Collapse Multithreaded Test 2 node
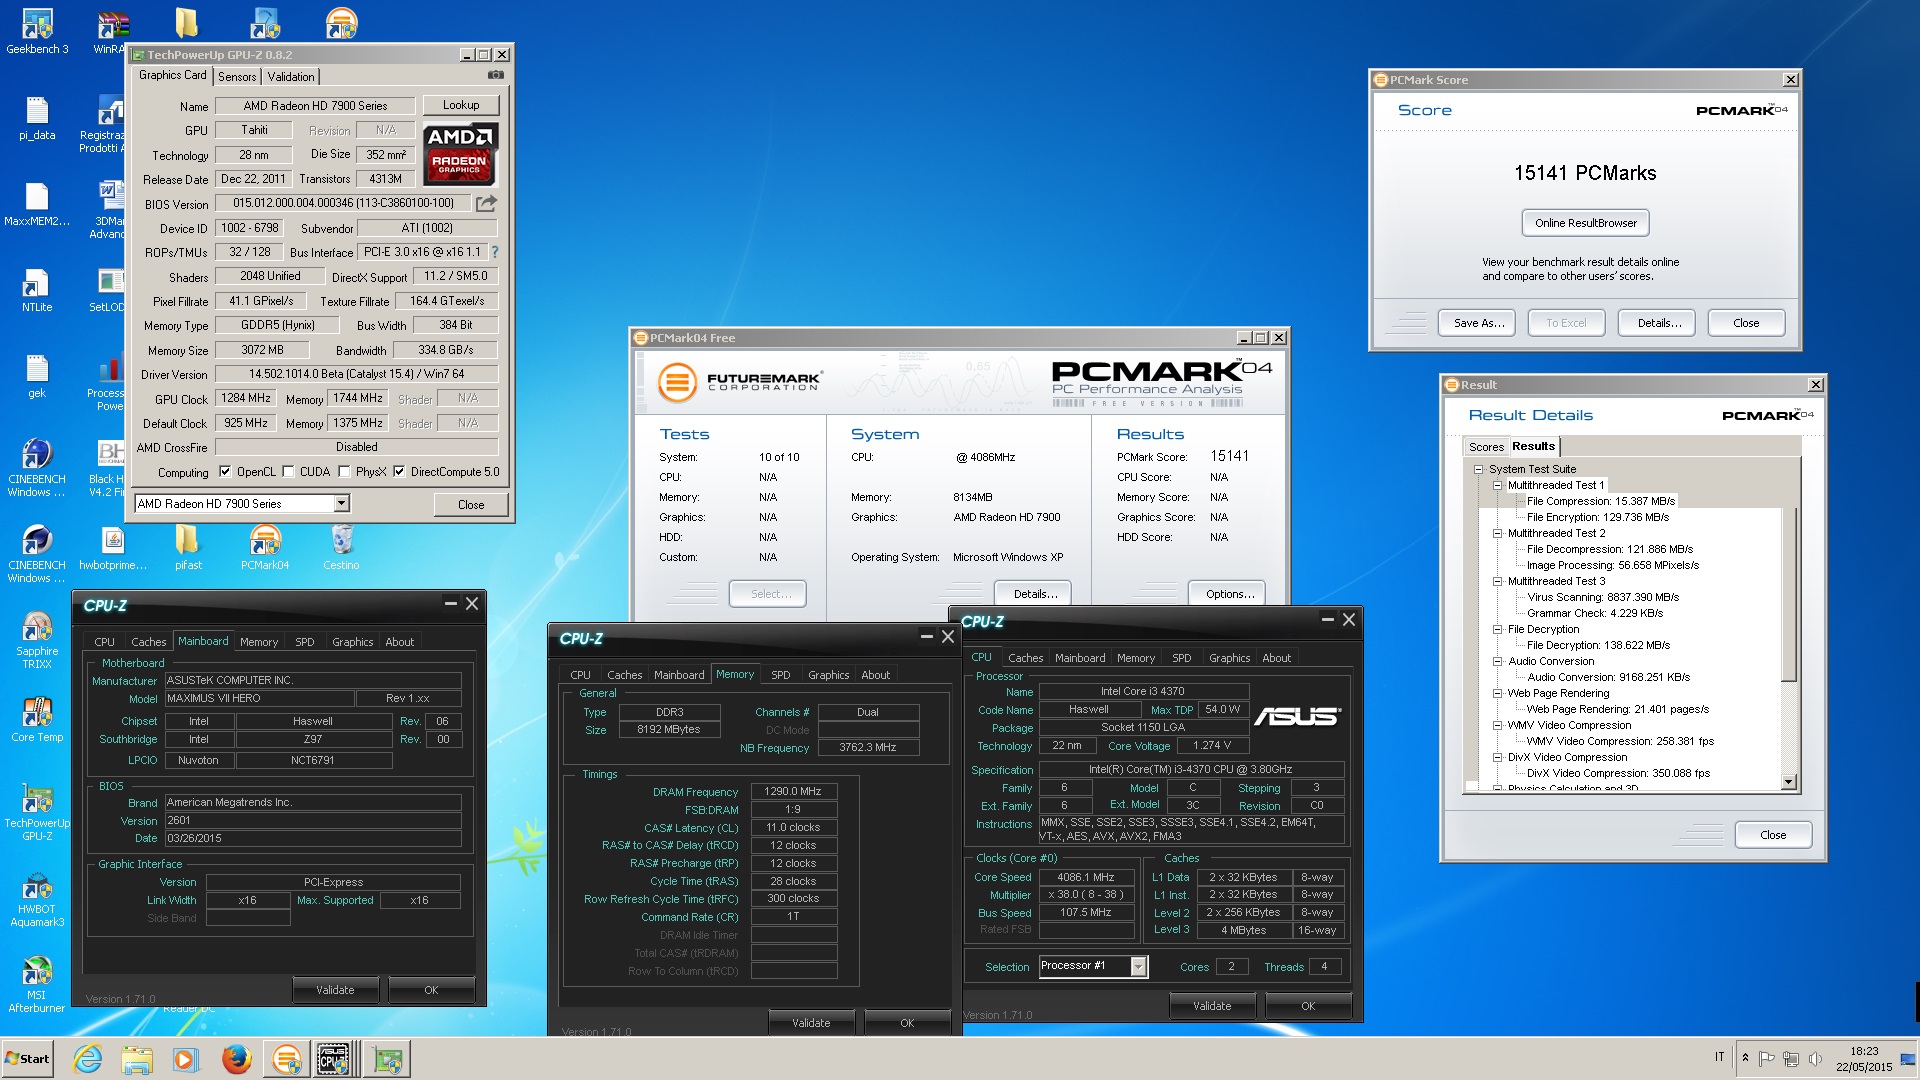1920x1080 pixels. click(x=1498, y=533)
